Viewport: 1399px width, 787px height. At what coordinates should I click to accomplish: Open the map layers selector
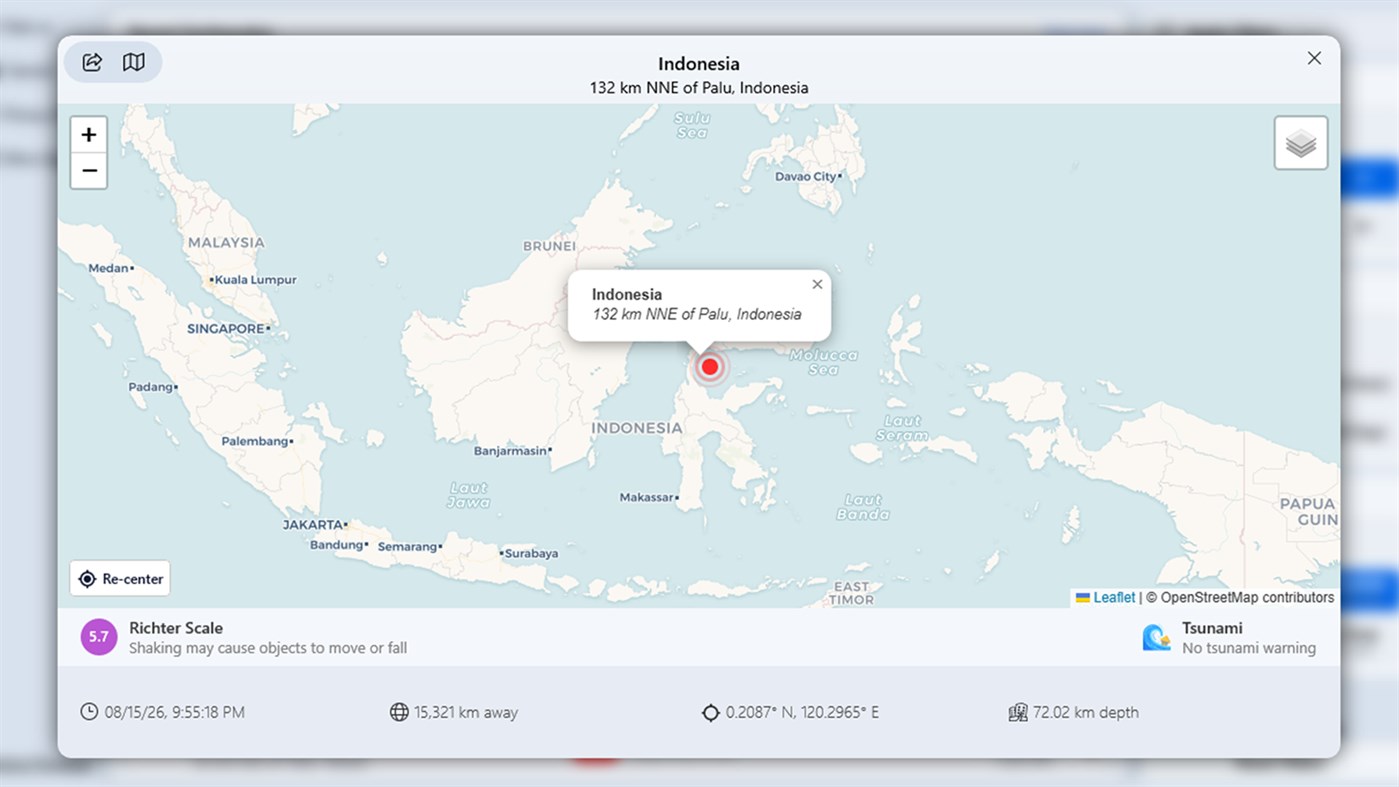point(1301,143)
